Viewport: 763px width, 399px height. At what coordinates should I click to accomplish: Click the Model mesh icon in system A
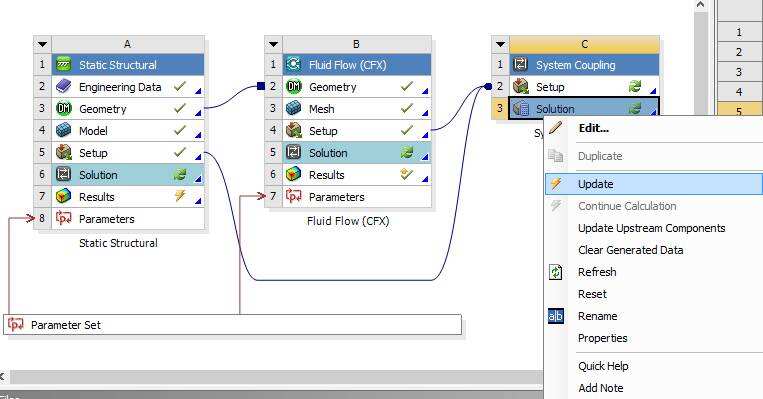pyautogui.click(x=64, y=130)
